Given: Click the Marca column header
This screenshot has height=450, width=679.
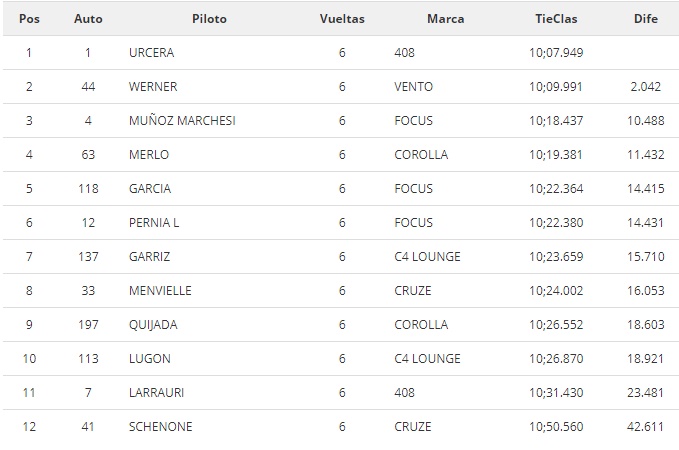Looking at the screenshot, I should click(x=446, y=19).
